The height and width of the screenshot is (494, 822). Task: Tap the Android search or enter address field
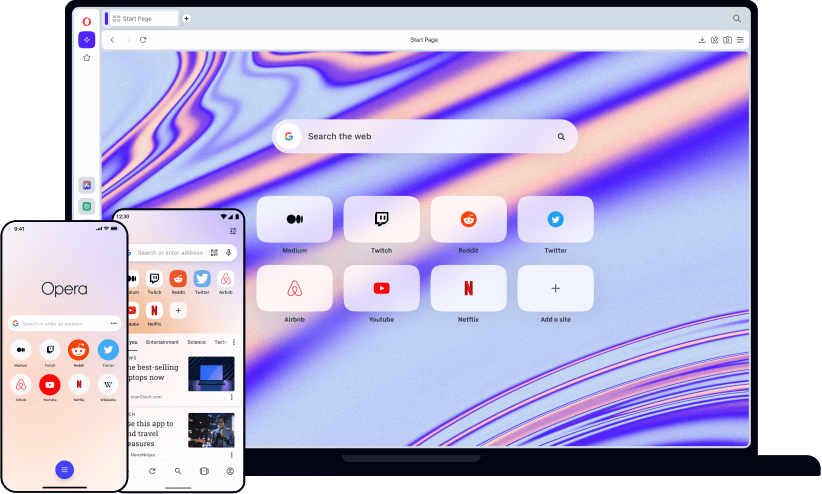[181, 253]
